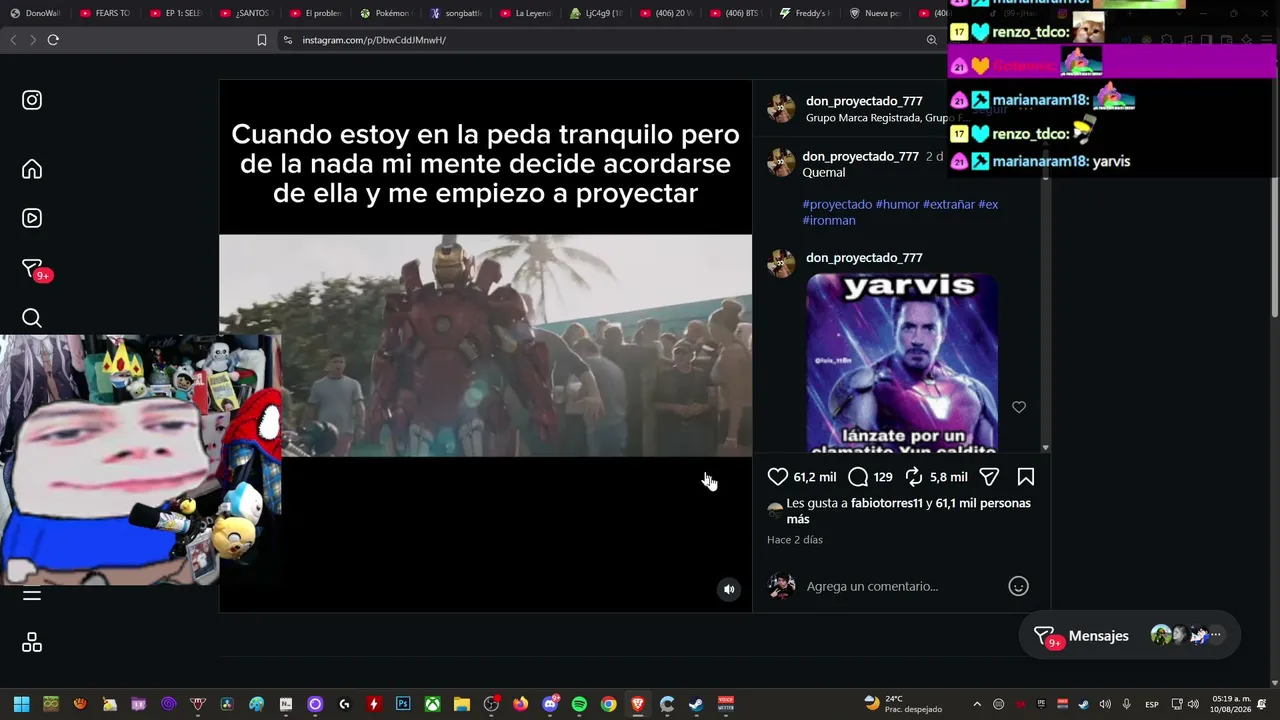Switch the ESP keyboard language indicator

1152,704
